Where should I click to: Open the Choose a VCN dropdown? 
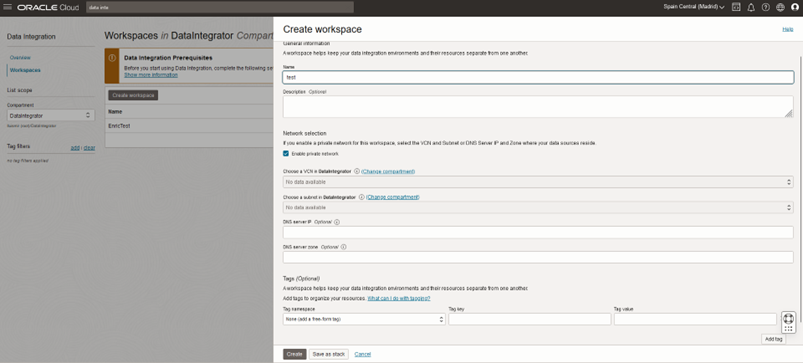tap(538, 182)
